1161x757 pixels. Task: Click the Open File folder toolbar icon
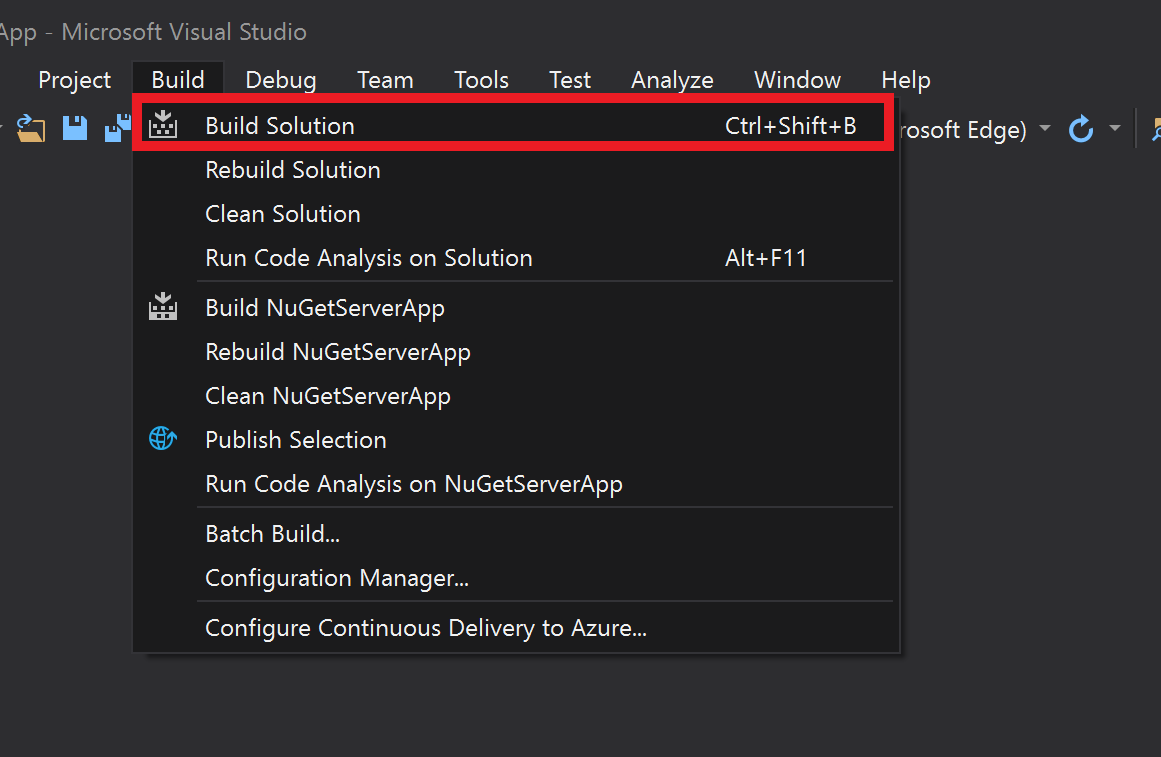[30, 128]
